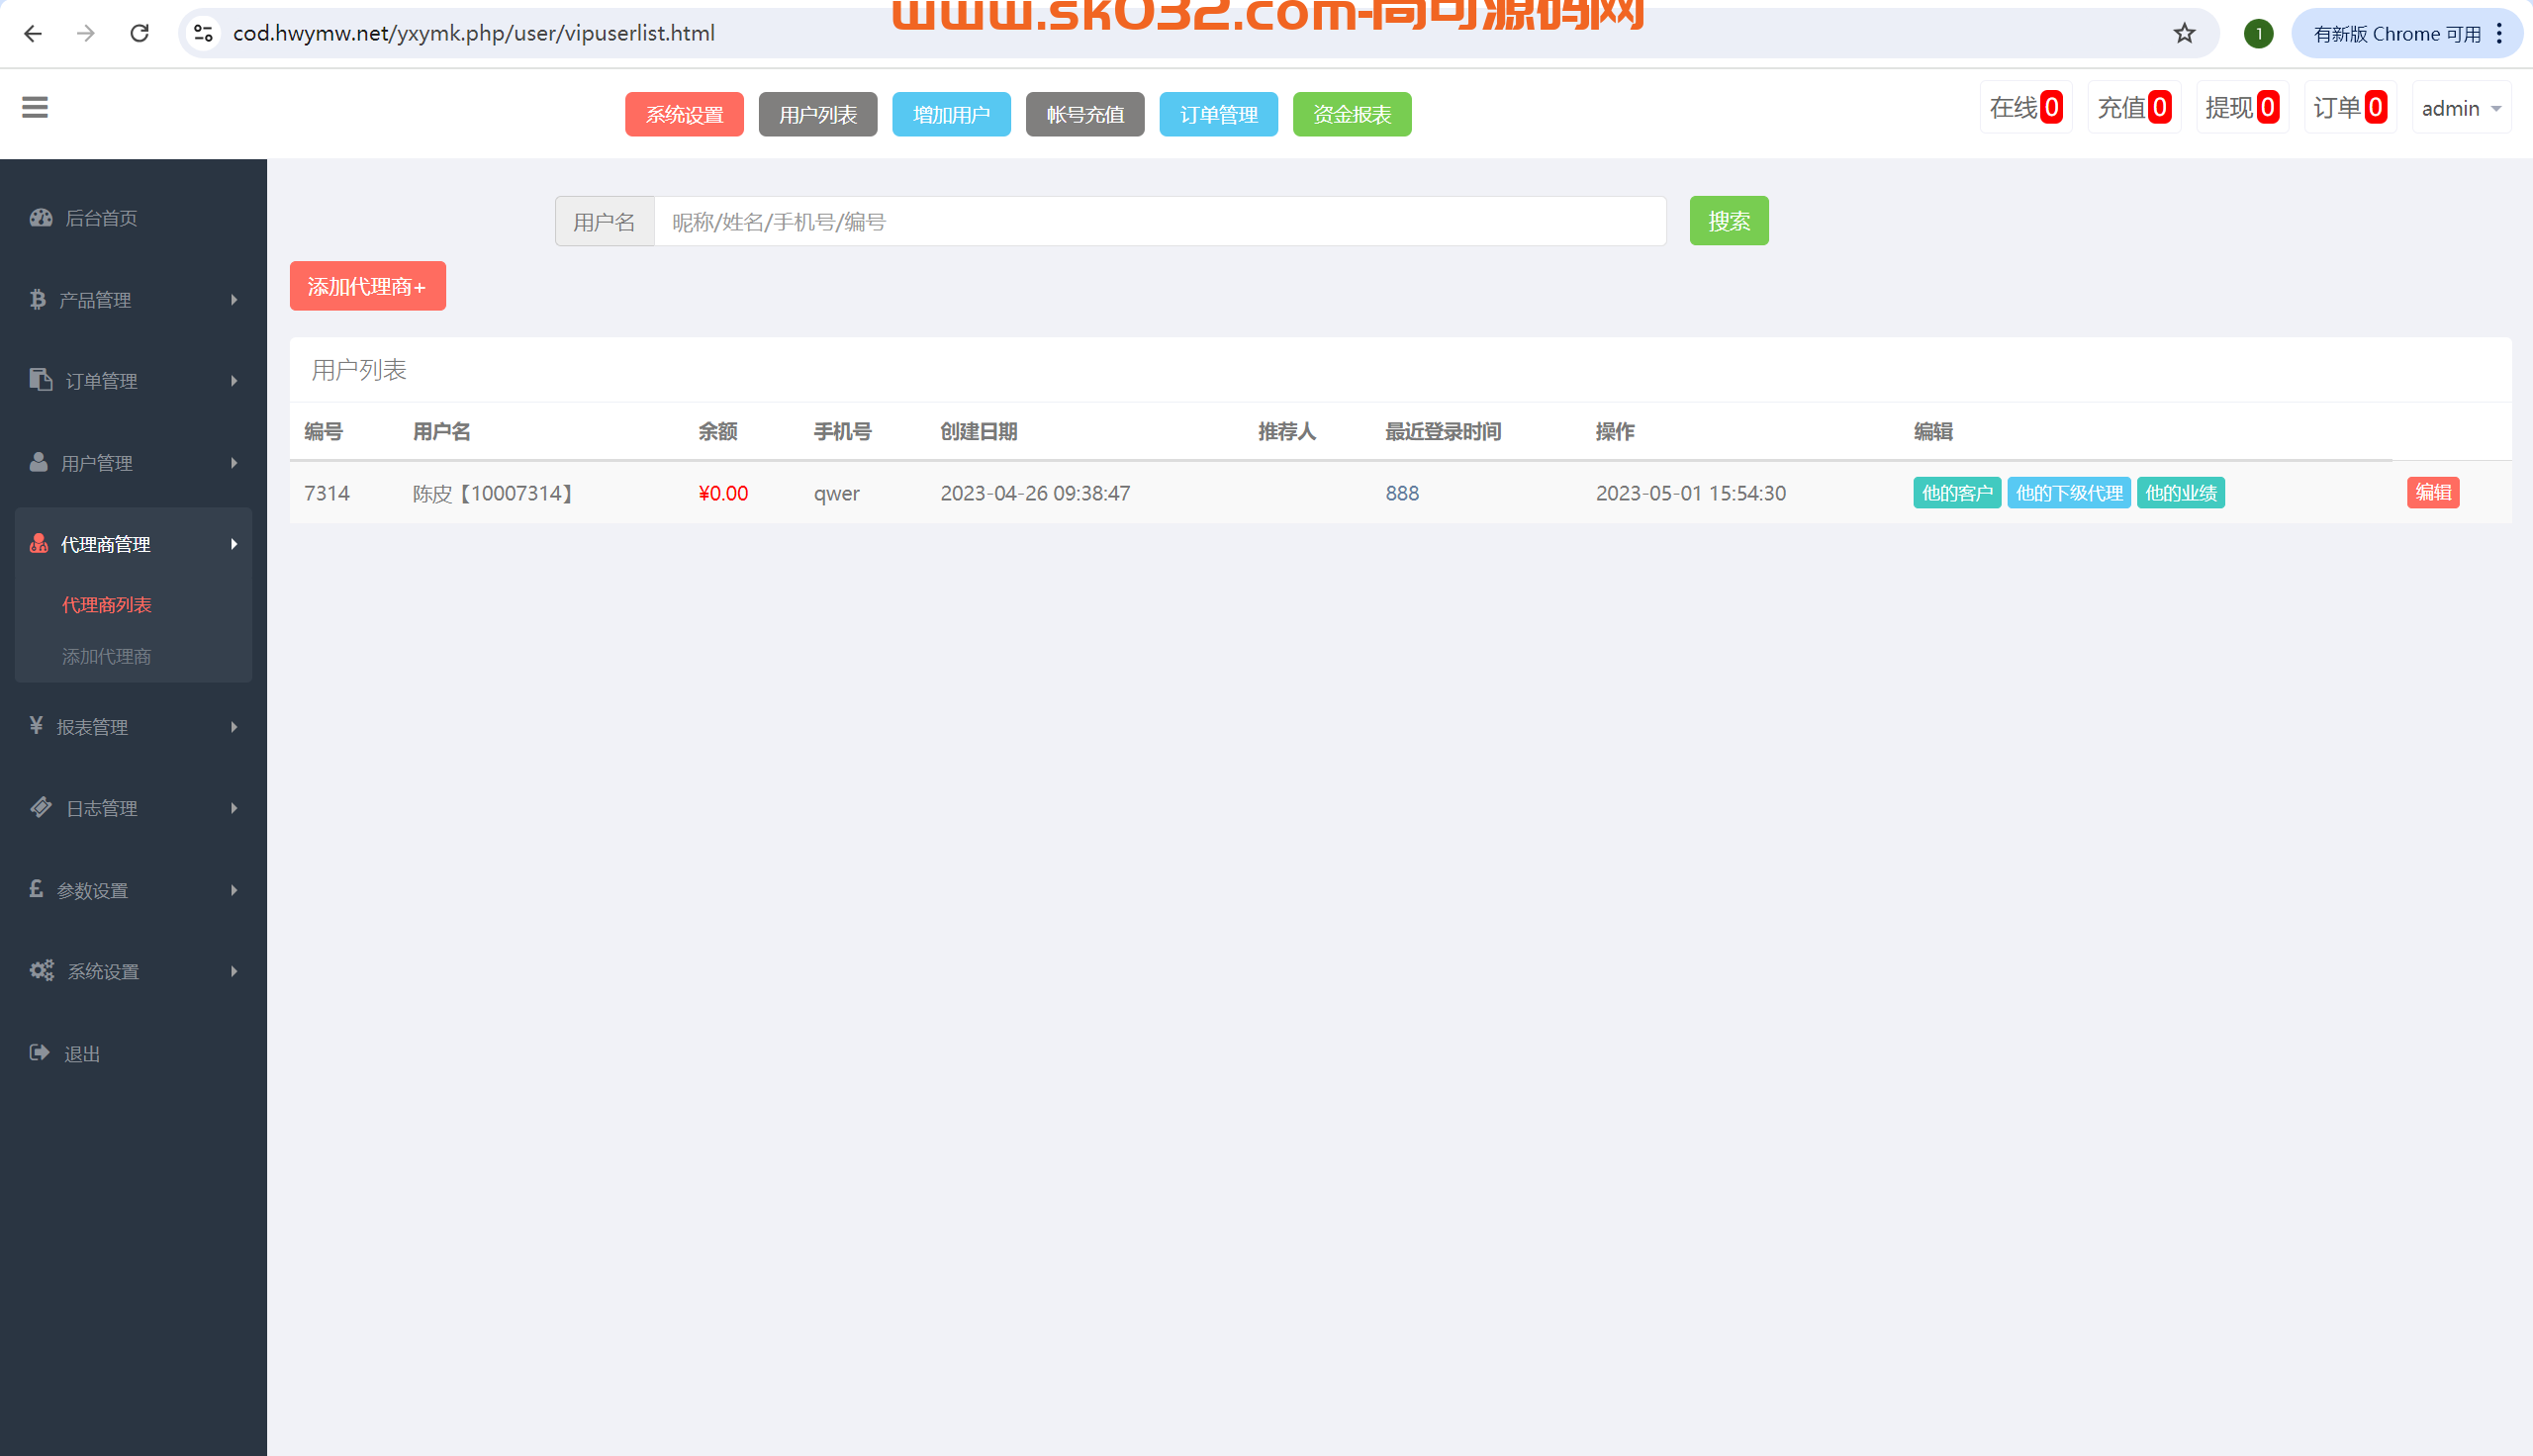The height and width of the screenshot is (1456, 2533).
Task: Click 添加代理商+ red button
Action: 367,286
